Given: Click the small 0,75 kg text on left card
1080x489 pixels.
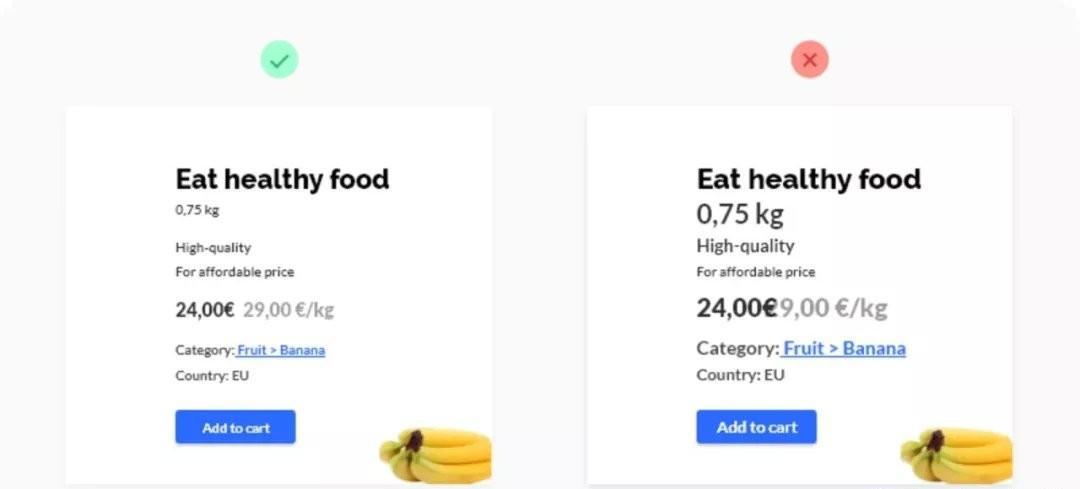Looking at the screenshot, I should [197, 211].
